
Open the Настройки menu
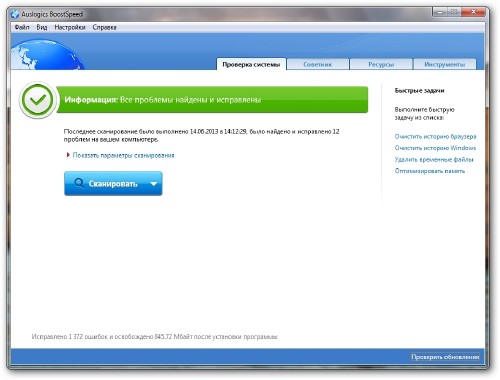pos(70,27)
